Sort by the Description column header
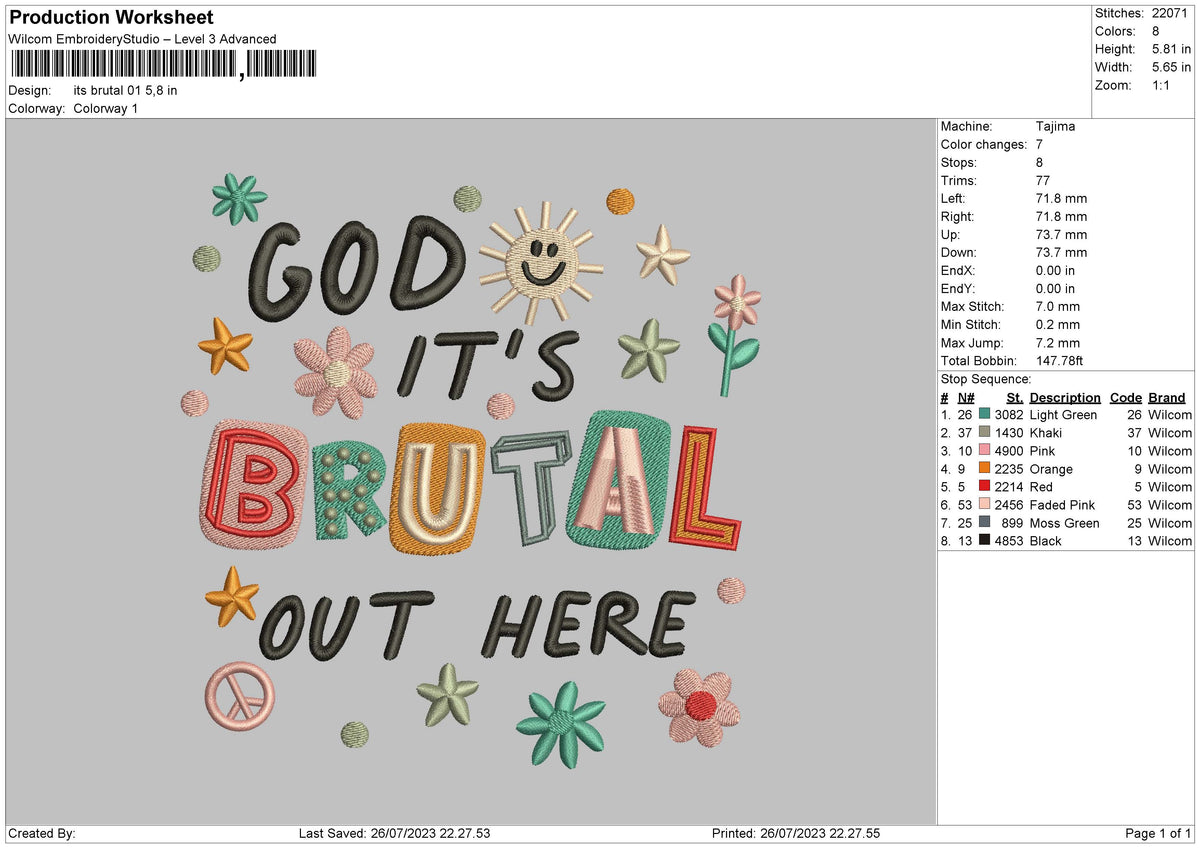Image resolution: width=1200 pixels, height=848 pixels. click(1064, 397)
